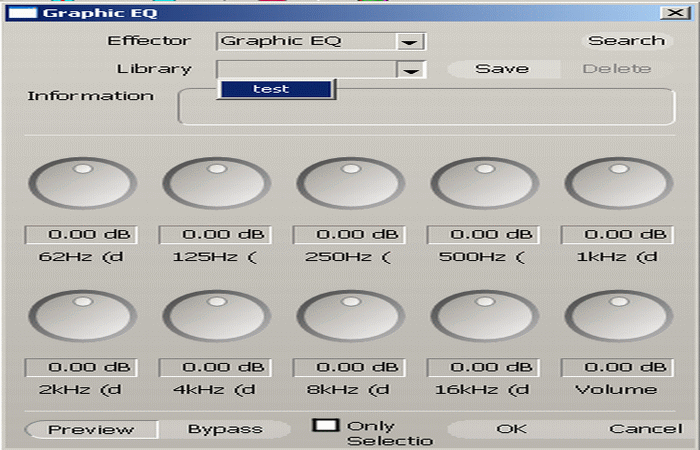Click the Information text box

(x=425, y=106)
